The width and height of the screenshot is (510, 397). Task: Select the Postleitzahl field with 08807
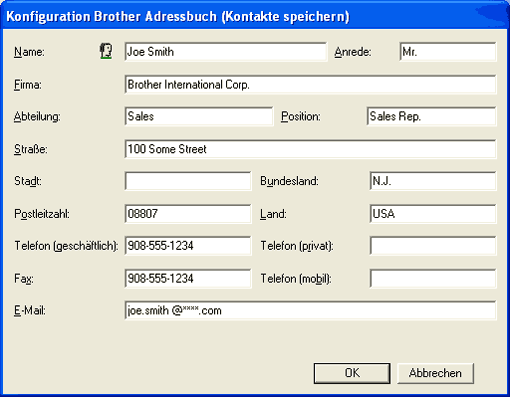coord(188,214)
